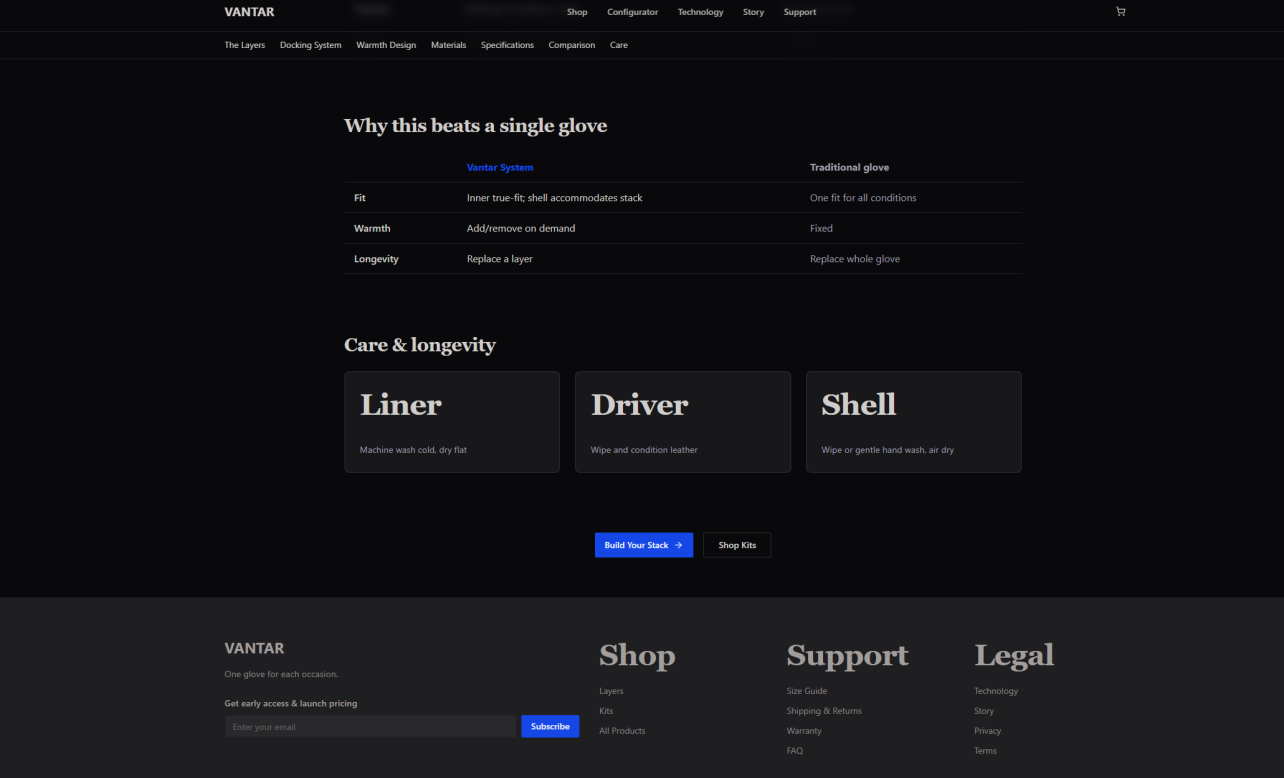Viewport: 1284px width, 778px height.
Task: Select the Care section tab
Action: (619, 45)
